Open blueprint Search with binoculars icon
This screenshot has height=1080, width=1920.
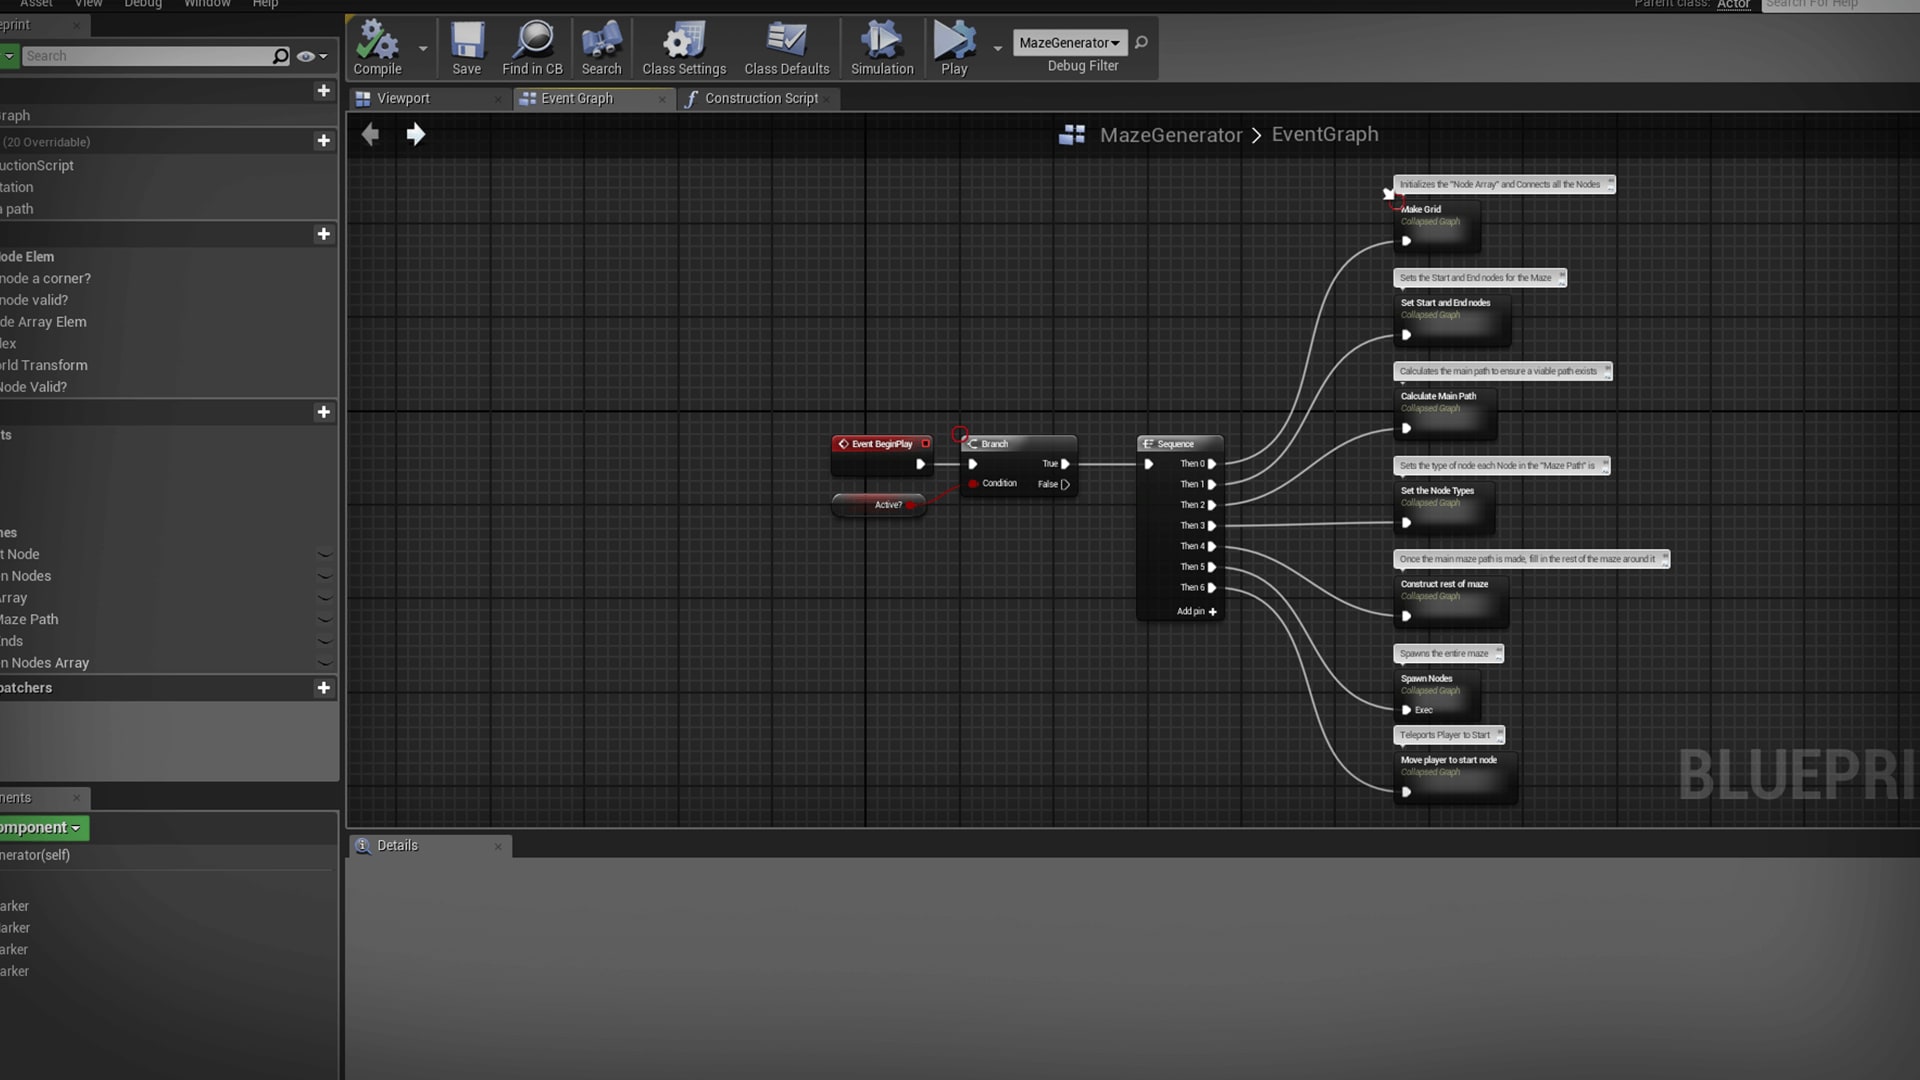[x=601, y=42]
